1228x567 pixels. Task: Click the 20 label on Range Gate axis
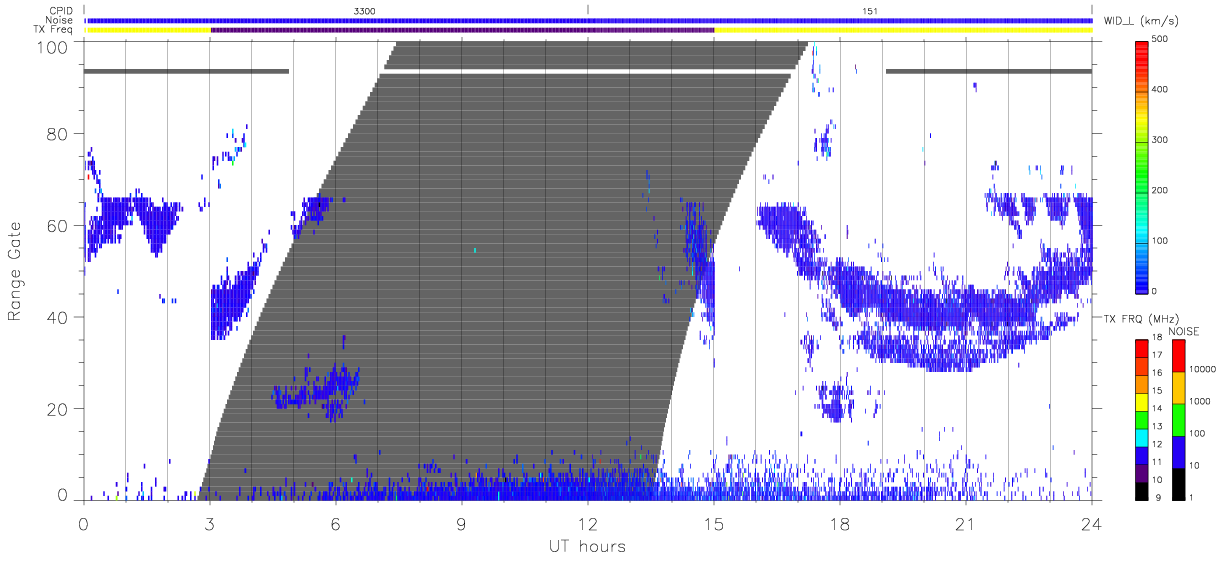tap(57, 409)
